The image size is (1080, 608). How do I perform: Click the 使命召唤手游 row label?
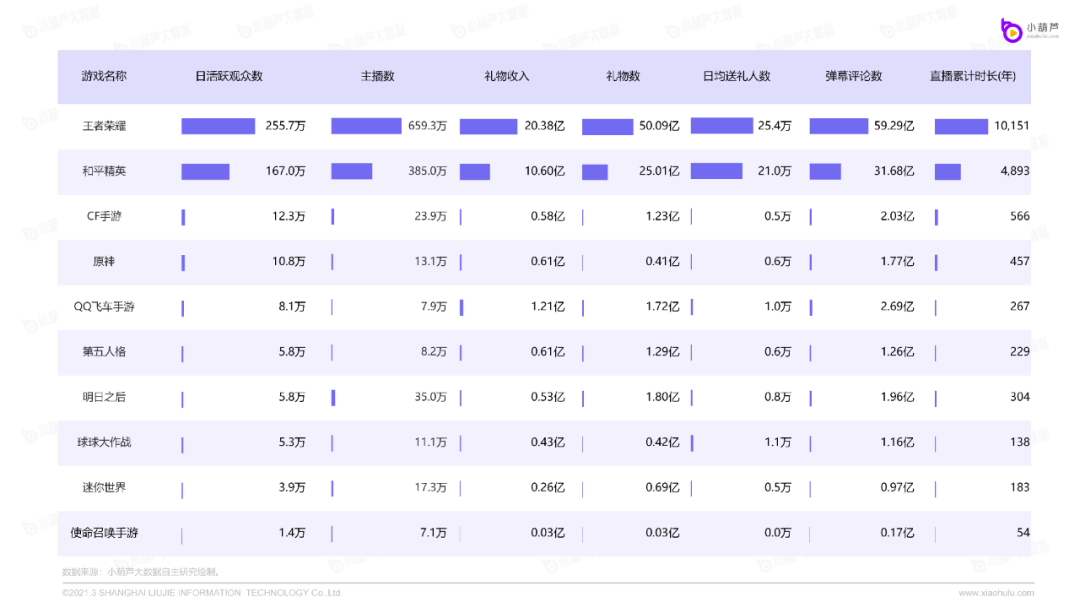pos(104,533)
